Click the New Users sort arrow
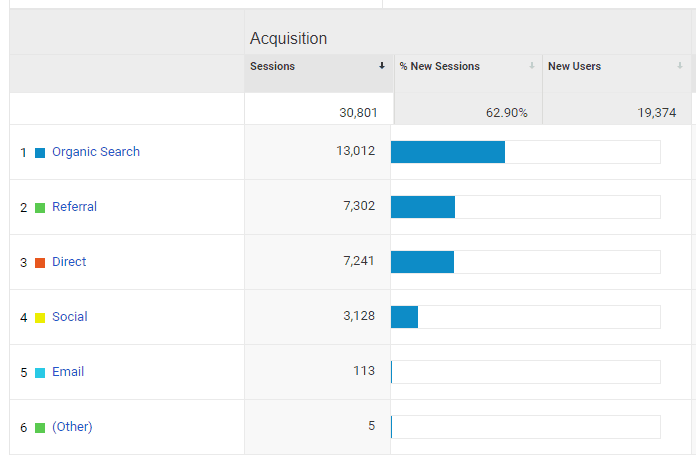 coord(680,66)
